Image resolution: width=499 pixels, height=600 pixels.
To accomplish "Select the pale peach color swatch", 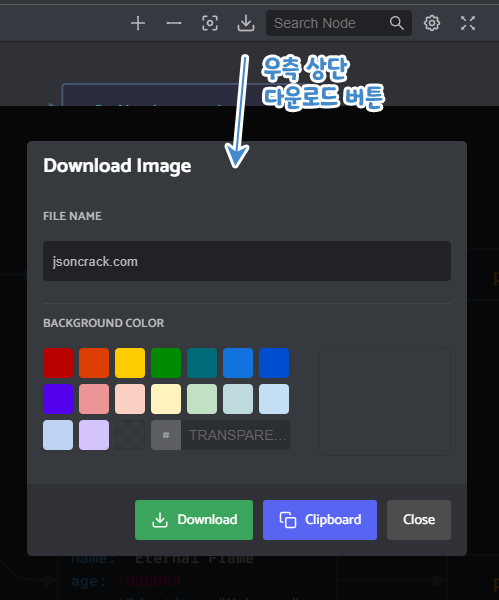I will (x=130, y=399).
